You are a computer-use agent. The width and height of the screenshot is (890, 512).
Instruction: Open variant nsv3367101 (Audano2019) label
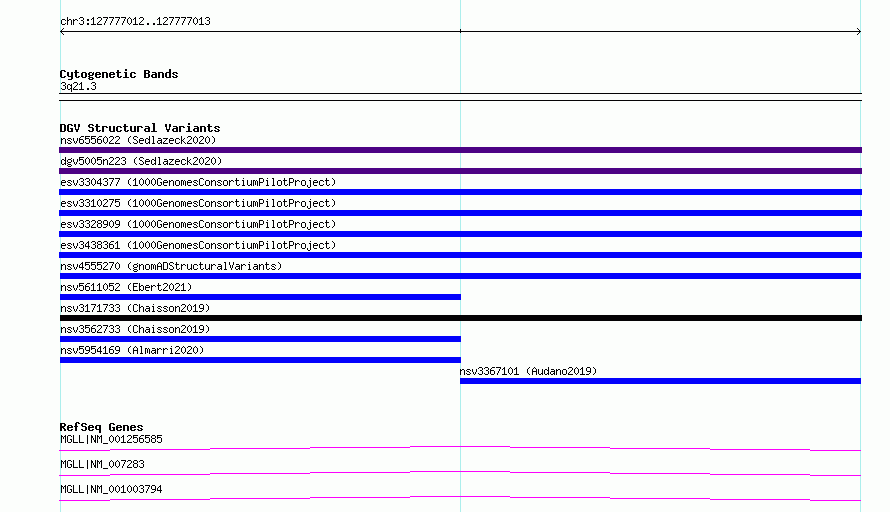528,371
